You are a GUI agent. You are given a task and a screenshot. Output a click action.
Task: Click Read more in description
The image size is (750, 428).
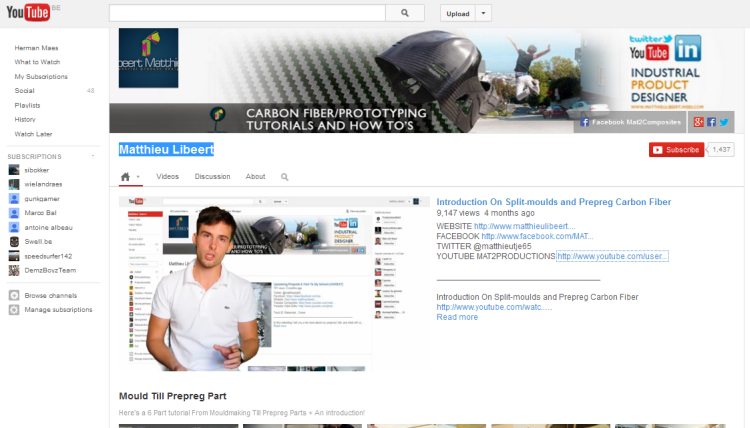(457, 317)
